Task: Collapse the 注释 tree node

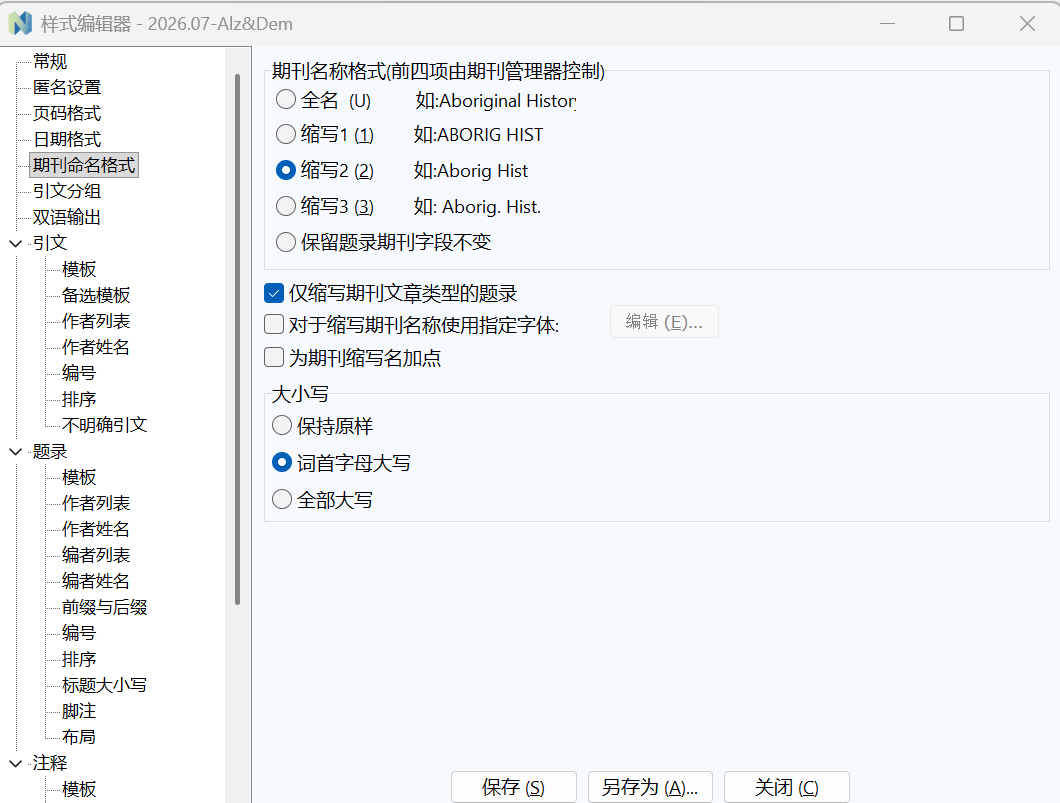Action: 16,763
